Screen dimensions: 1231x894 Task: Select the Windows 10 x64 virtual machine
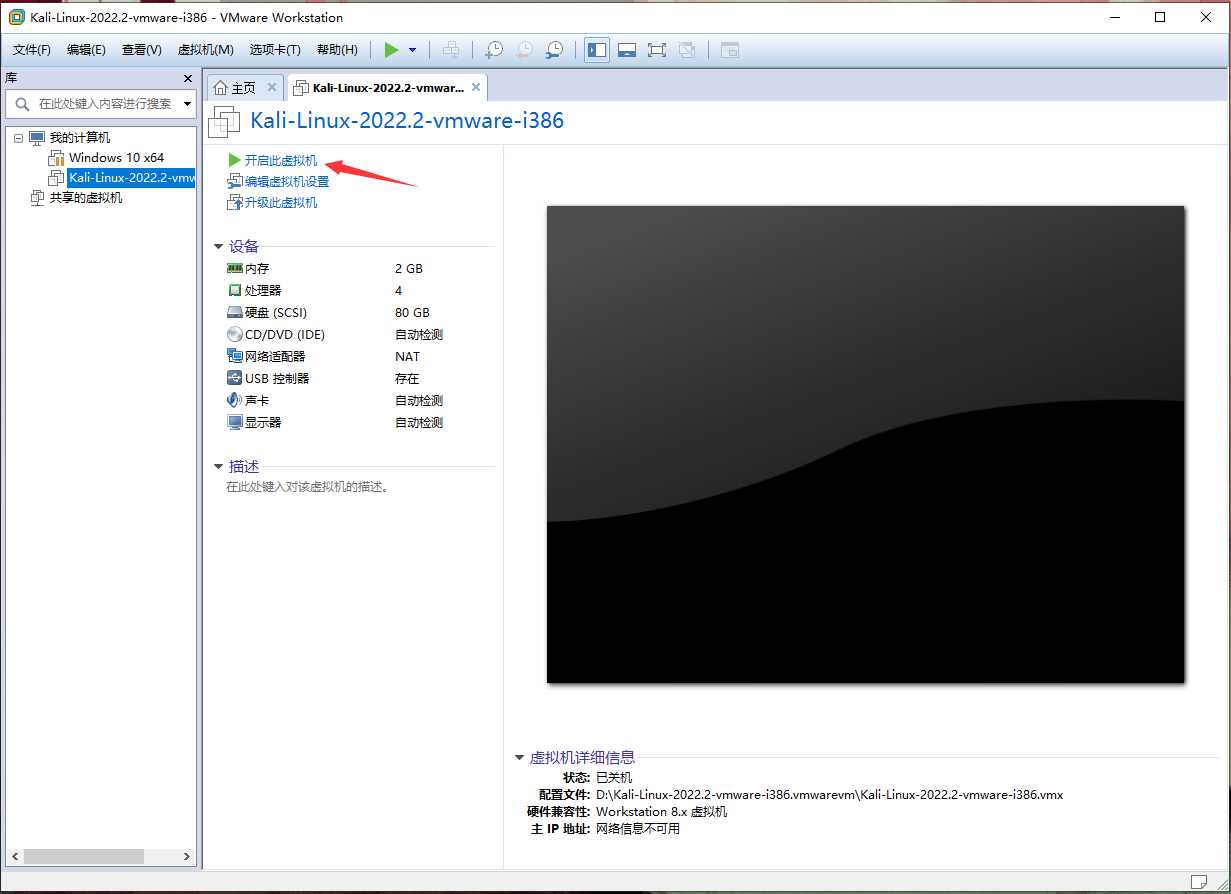tap(116, 158)
